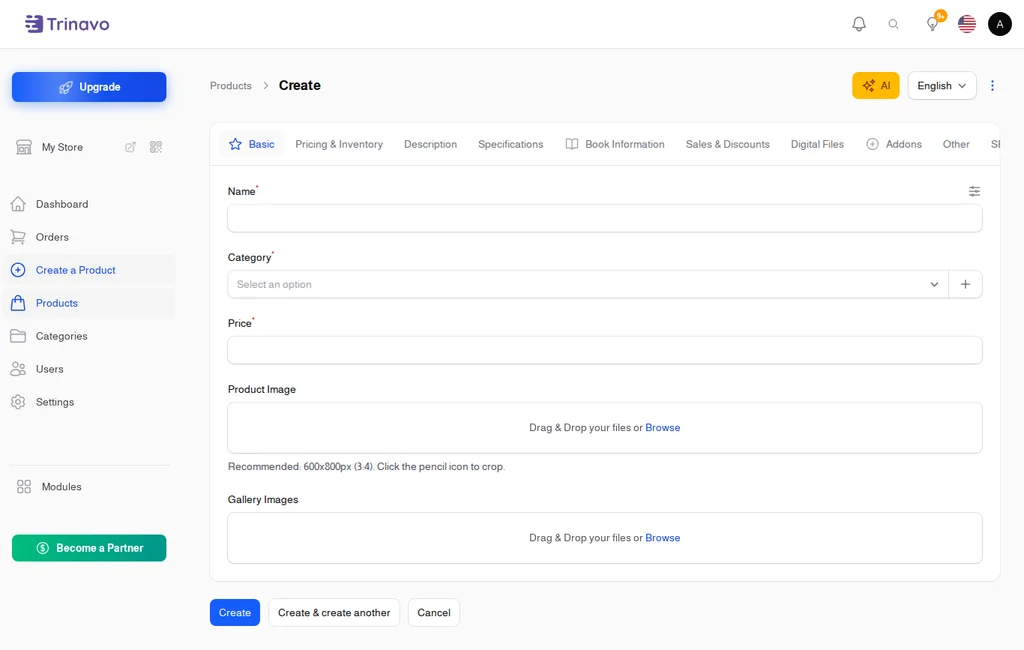Open the Sales & Discounts tab
The width and height of the screenshot is (1024, 650).
click(728, 144)
